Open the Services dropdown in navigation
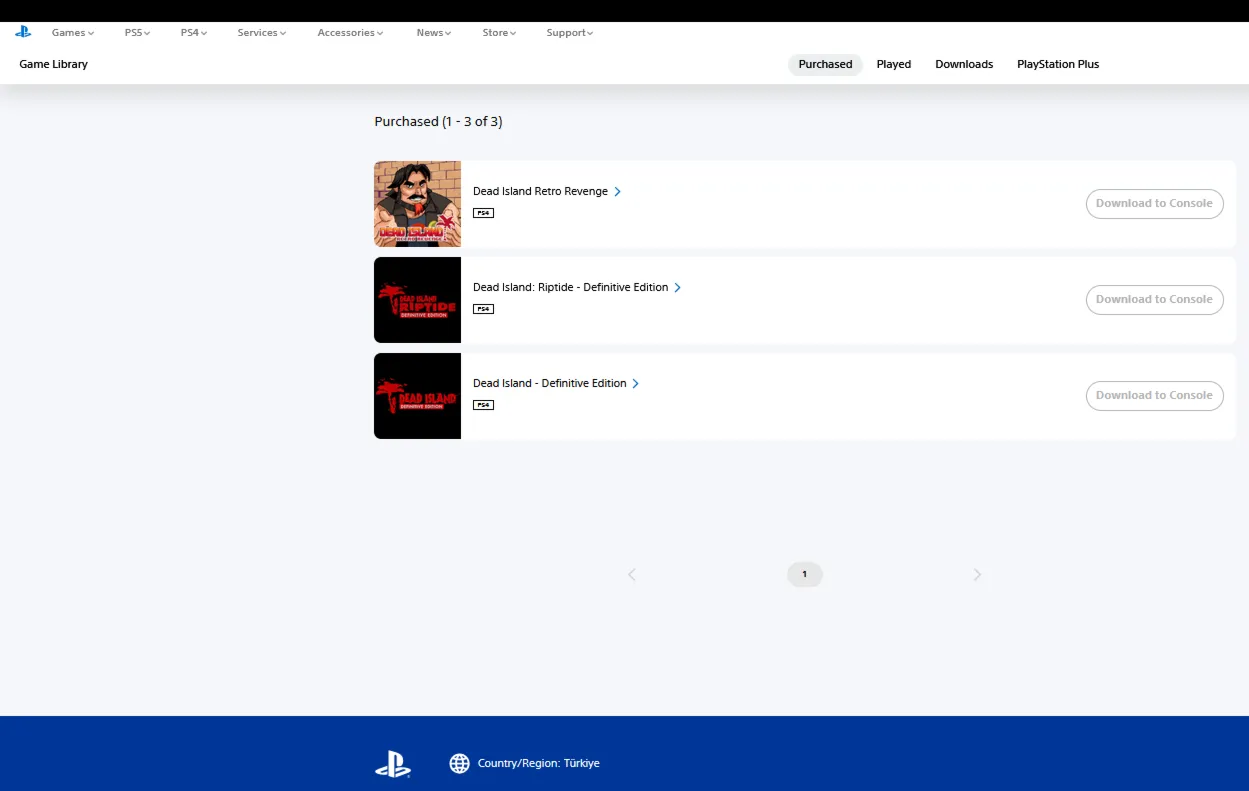Viewport: 1249px width, 791px height. pyautogui.click(x=261, y=33)
